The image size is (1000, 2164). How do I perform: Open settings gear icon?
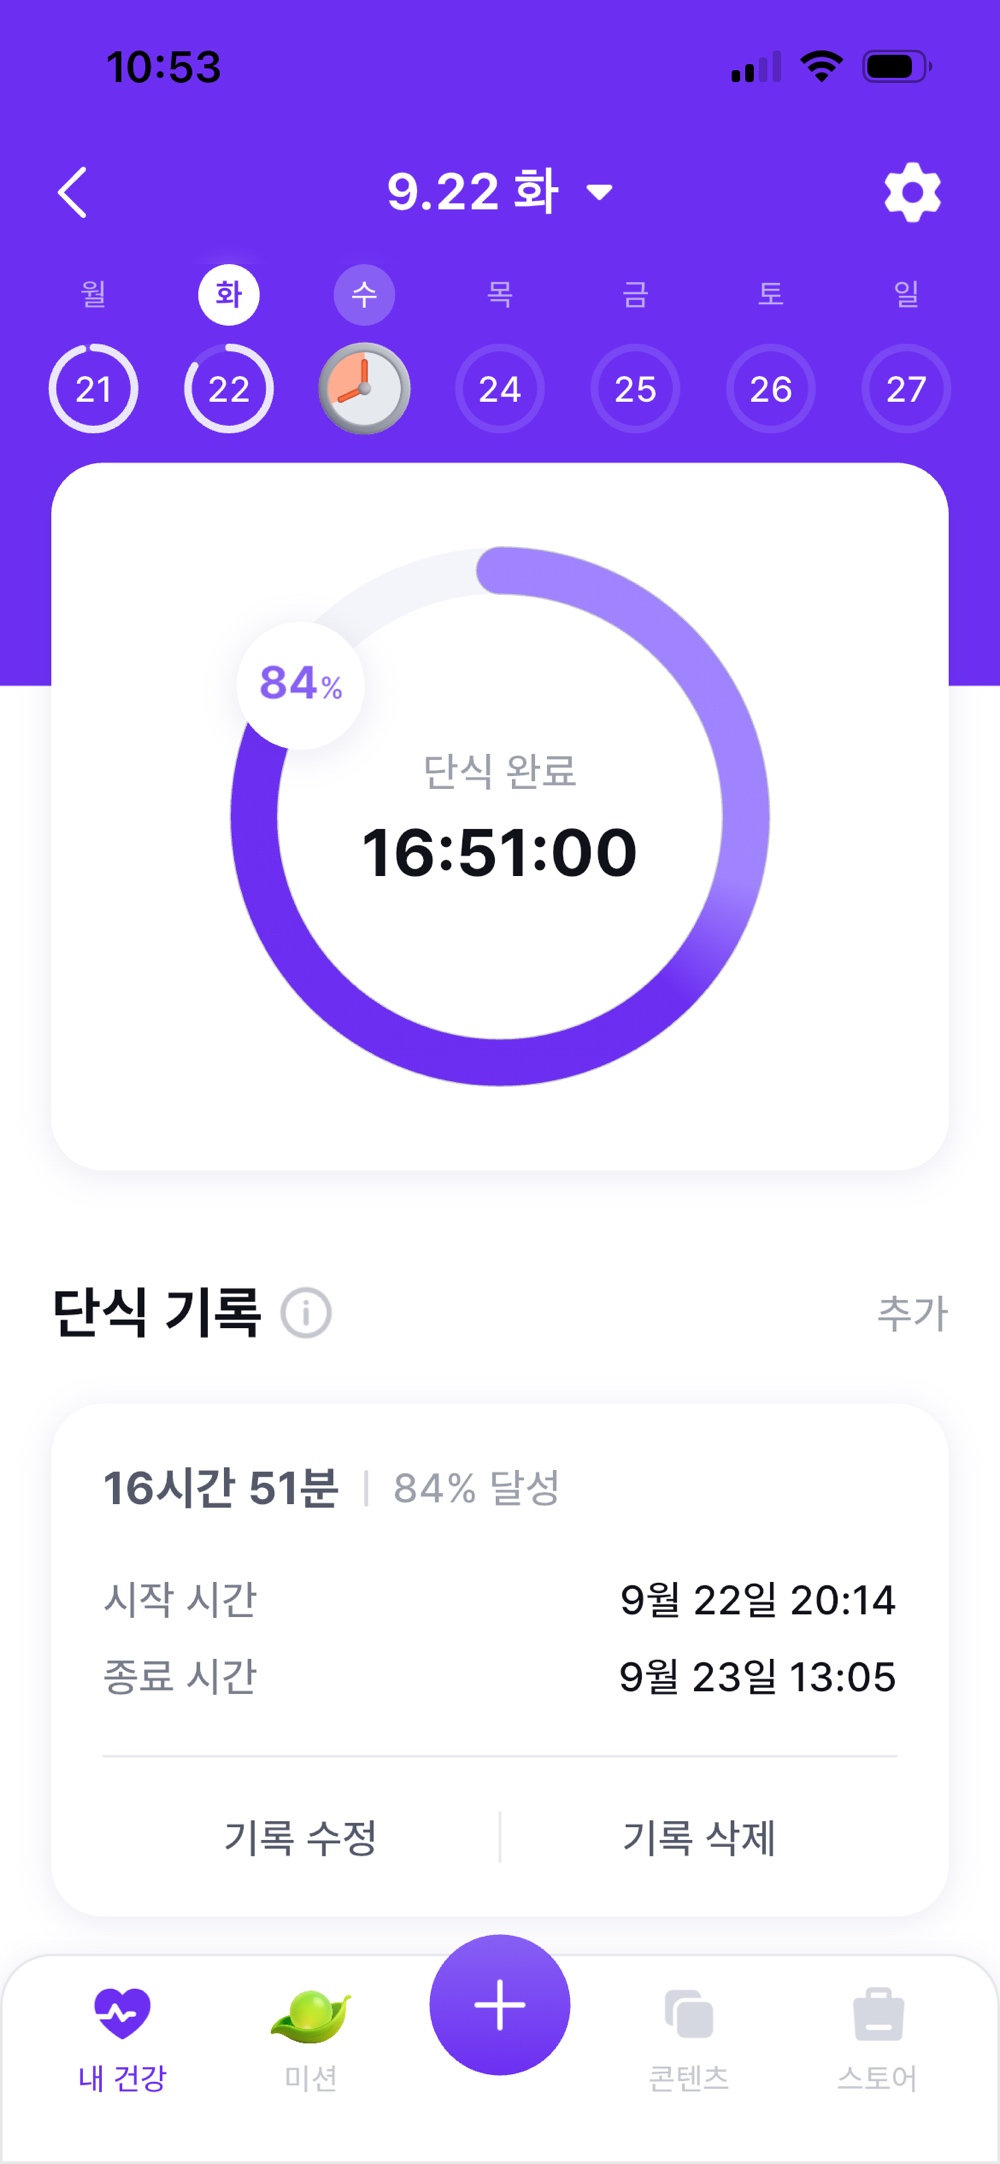912,192
